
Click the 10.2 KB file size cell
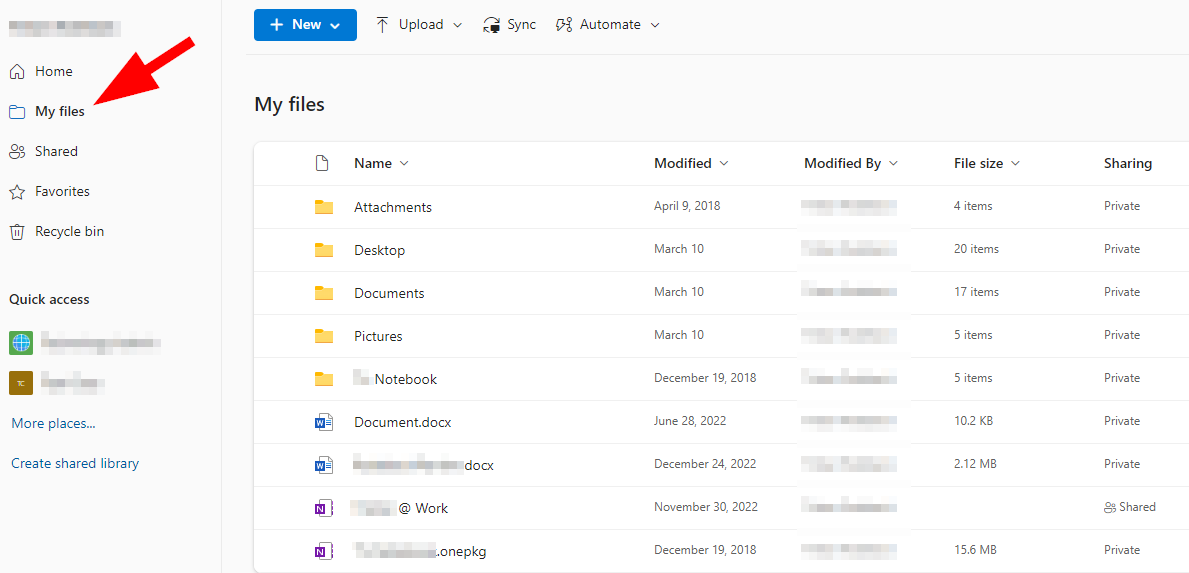click(x=974, y=421)
